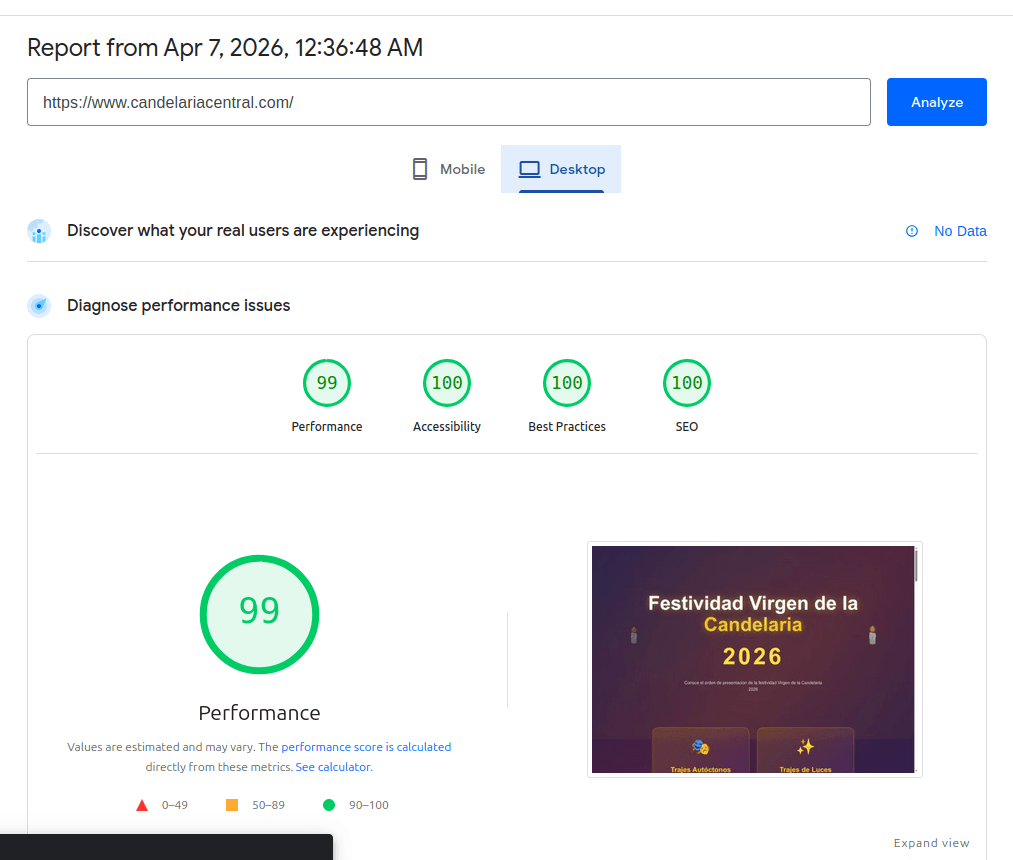
Task: Switch to the Mobile tab
Action: tap(447, 168)
